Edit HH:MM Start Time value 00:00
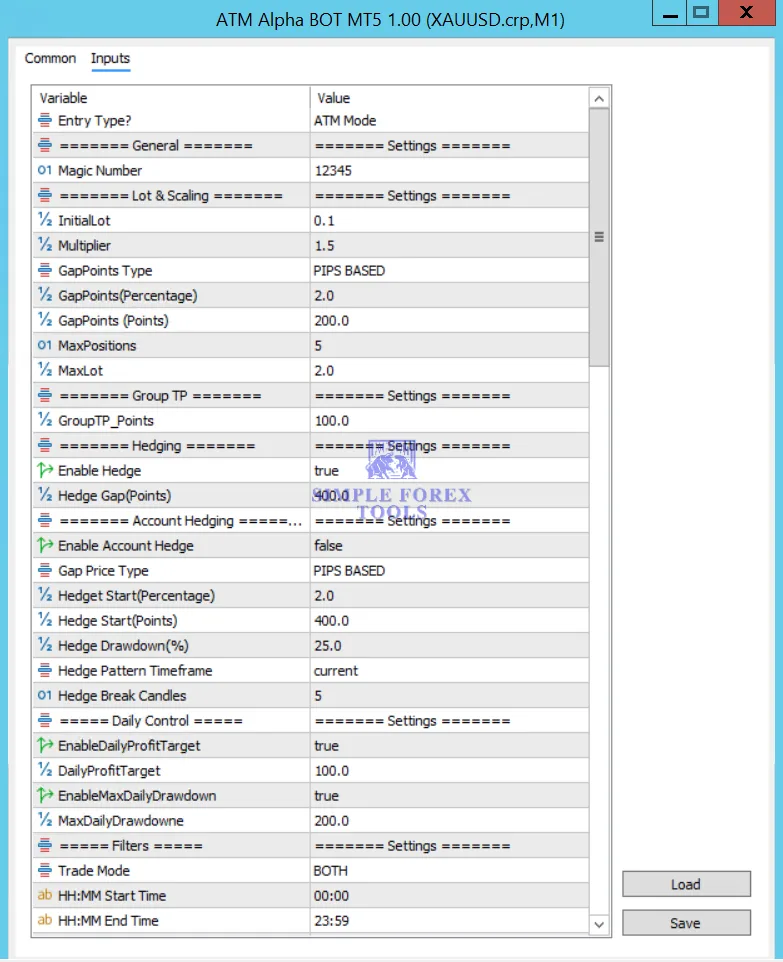The image size is (783, 962). [x=449, y=896]
